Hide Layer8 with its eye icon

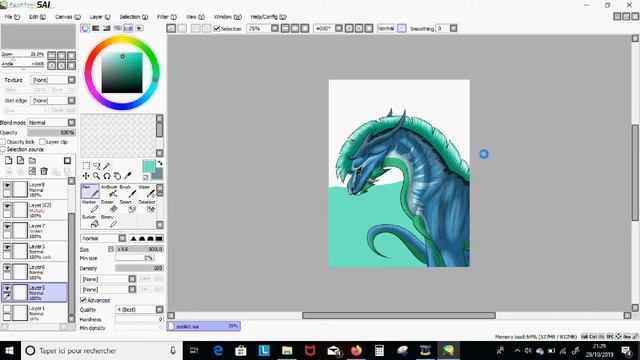tap(7, 185)
